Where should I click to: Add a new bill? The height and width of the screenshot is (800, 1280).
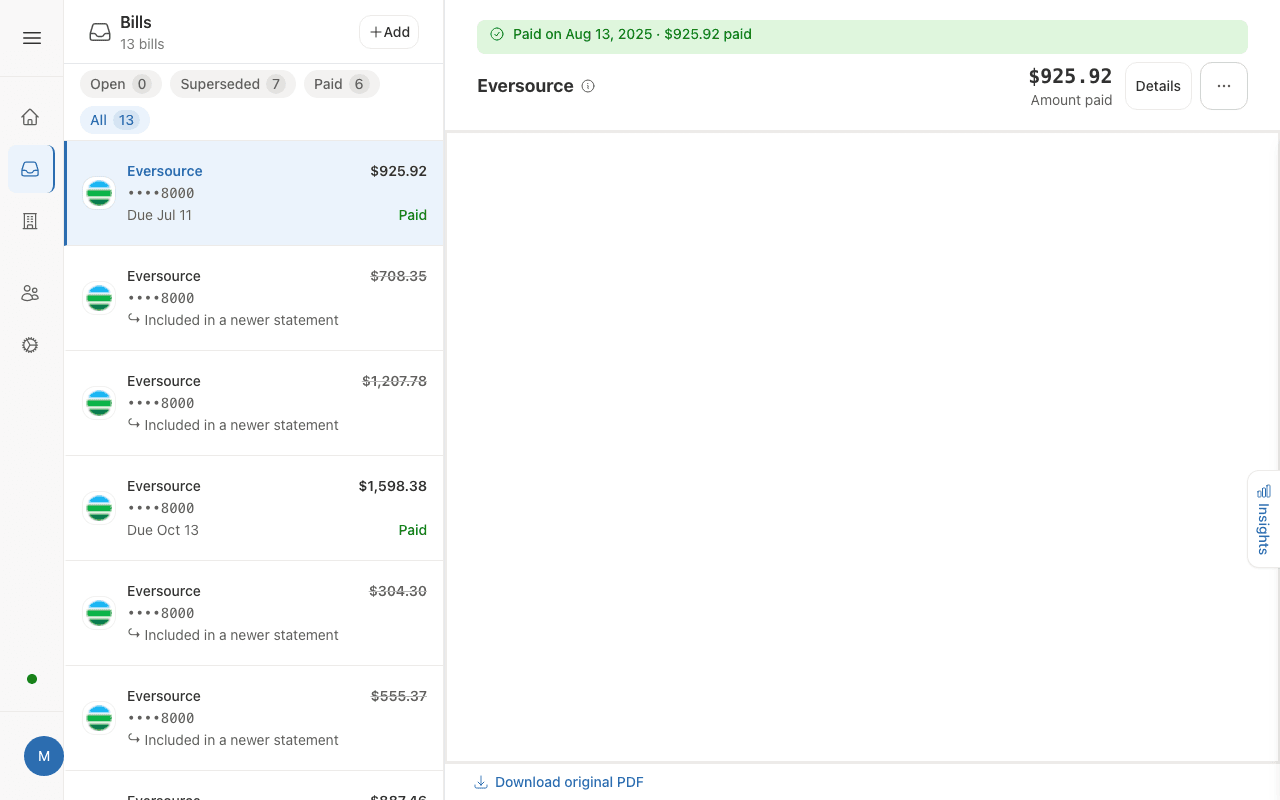coord(389,32)
